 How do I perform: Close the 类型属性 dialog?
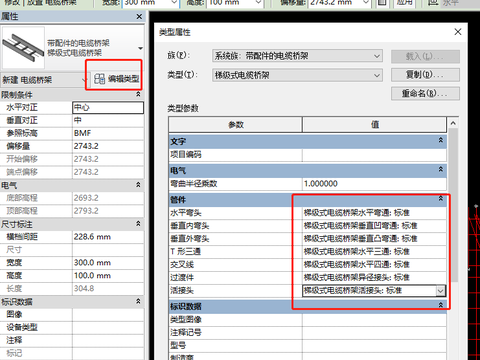tap(458, 32)
